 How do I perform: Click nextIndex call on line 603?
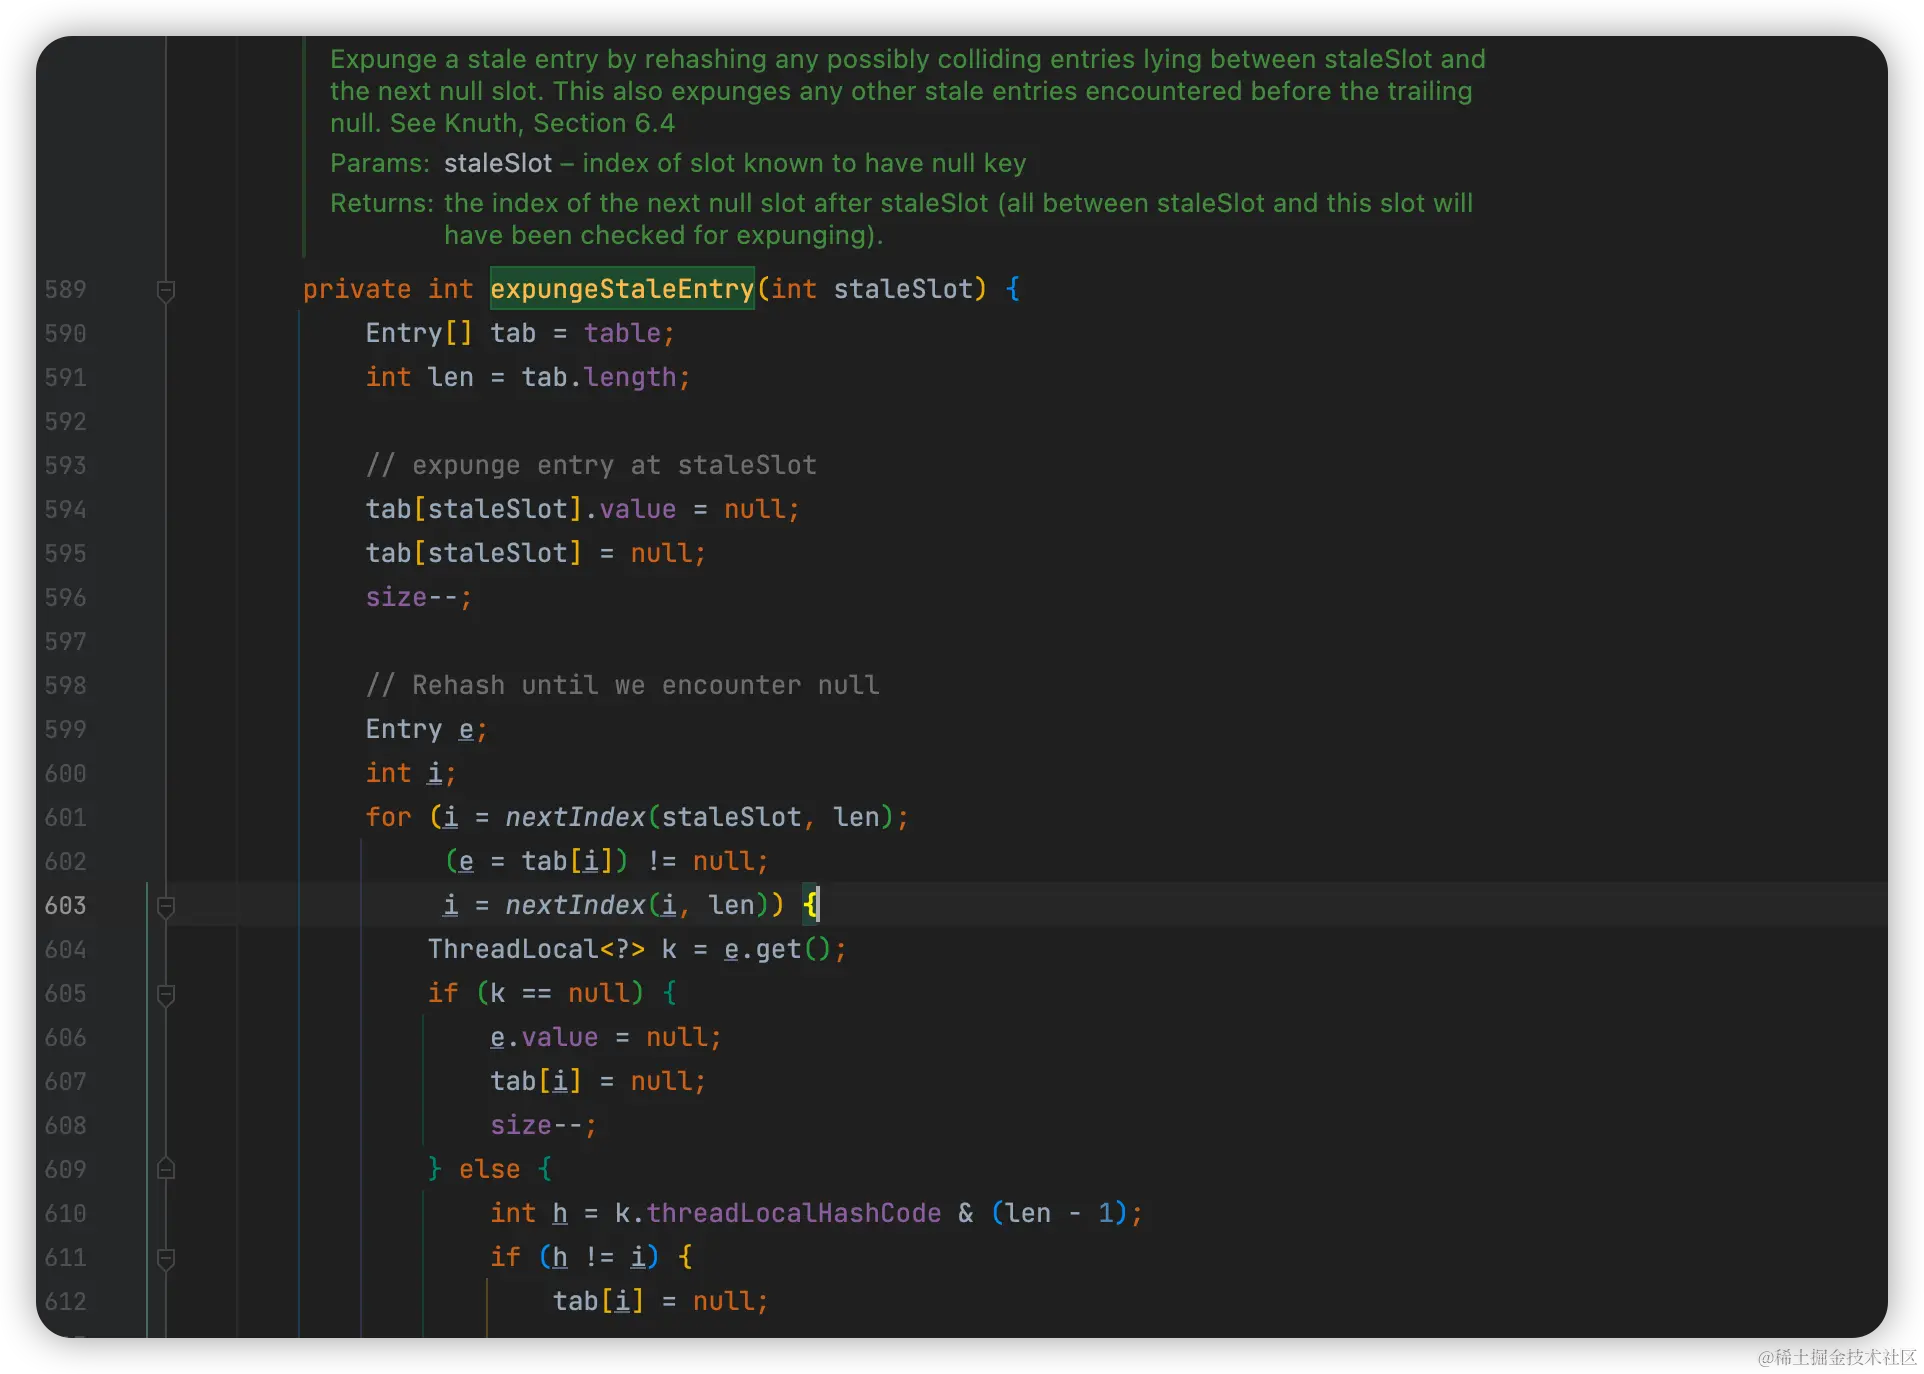click(574, 905)
